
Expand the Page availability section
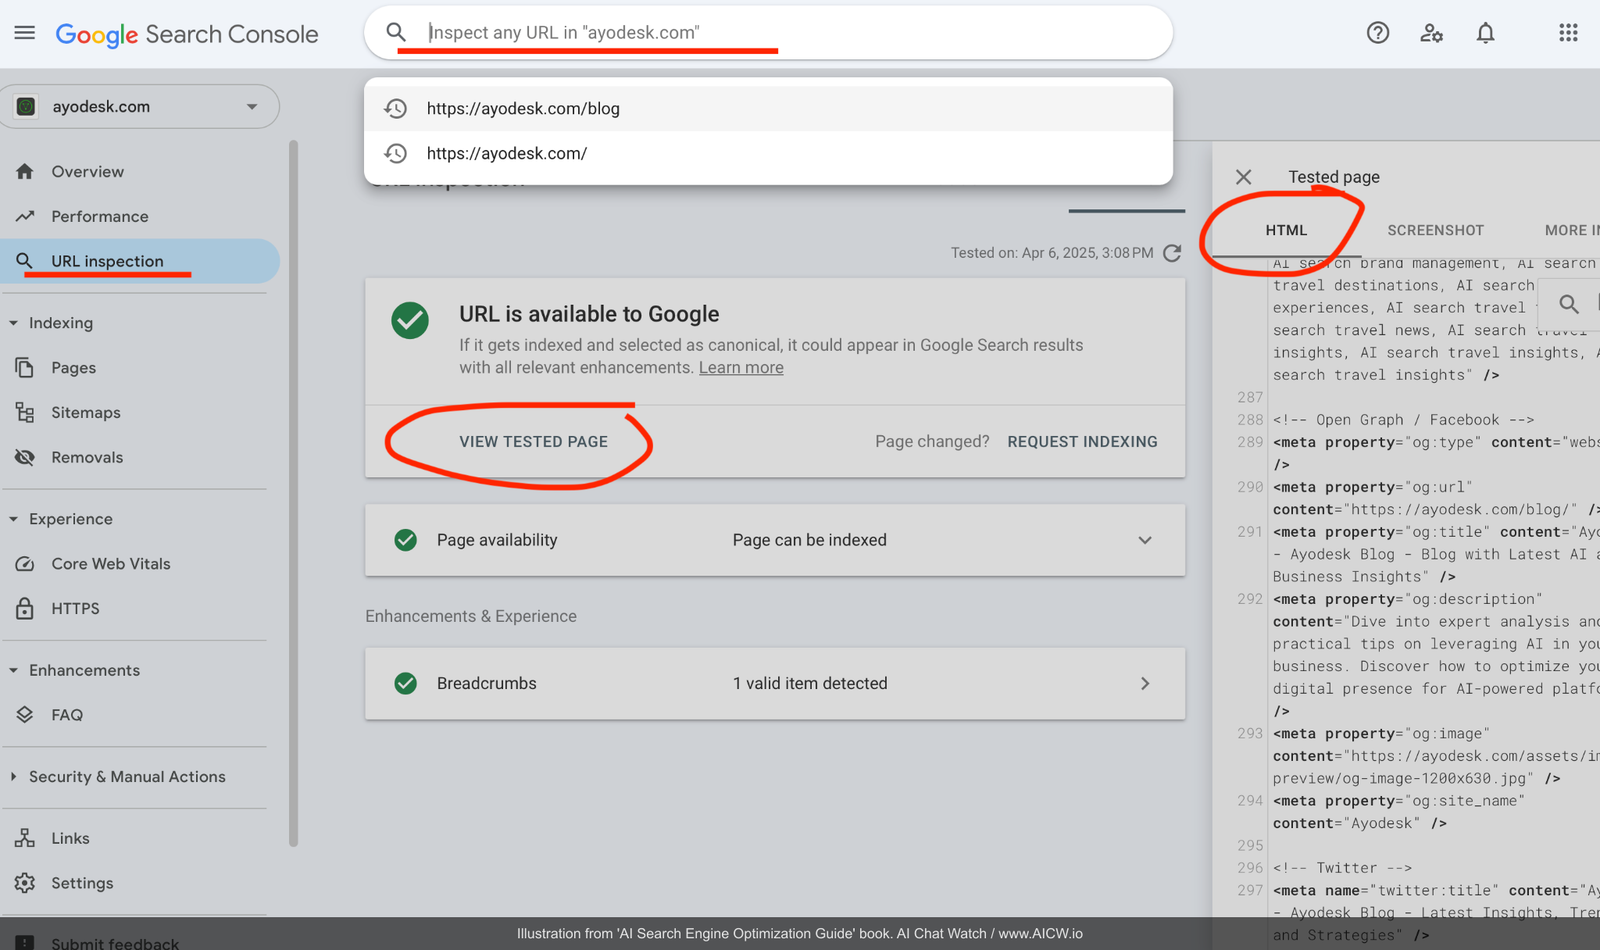1144,540
